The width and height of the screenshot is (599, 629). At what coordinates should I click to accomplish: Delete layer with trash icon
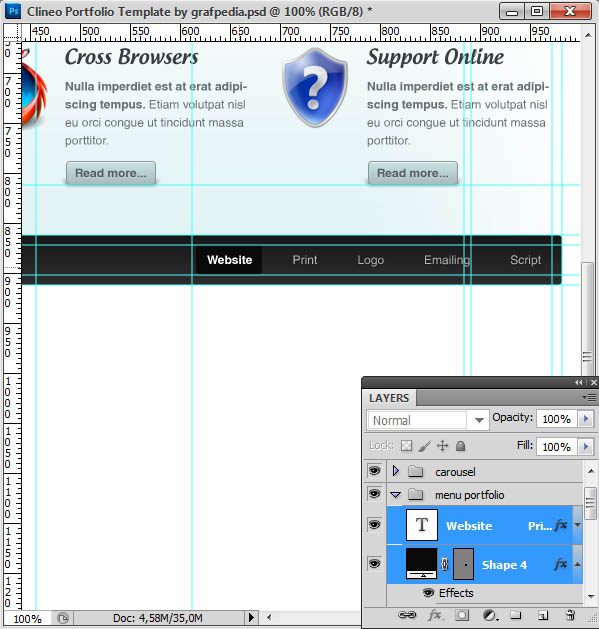pyautogui.click(x=570, y=615)
